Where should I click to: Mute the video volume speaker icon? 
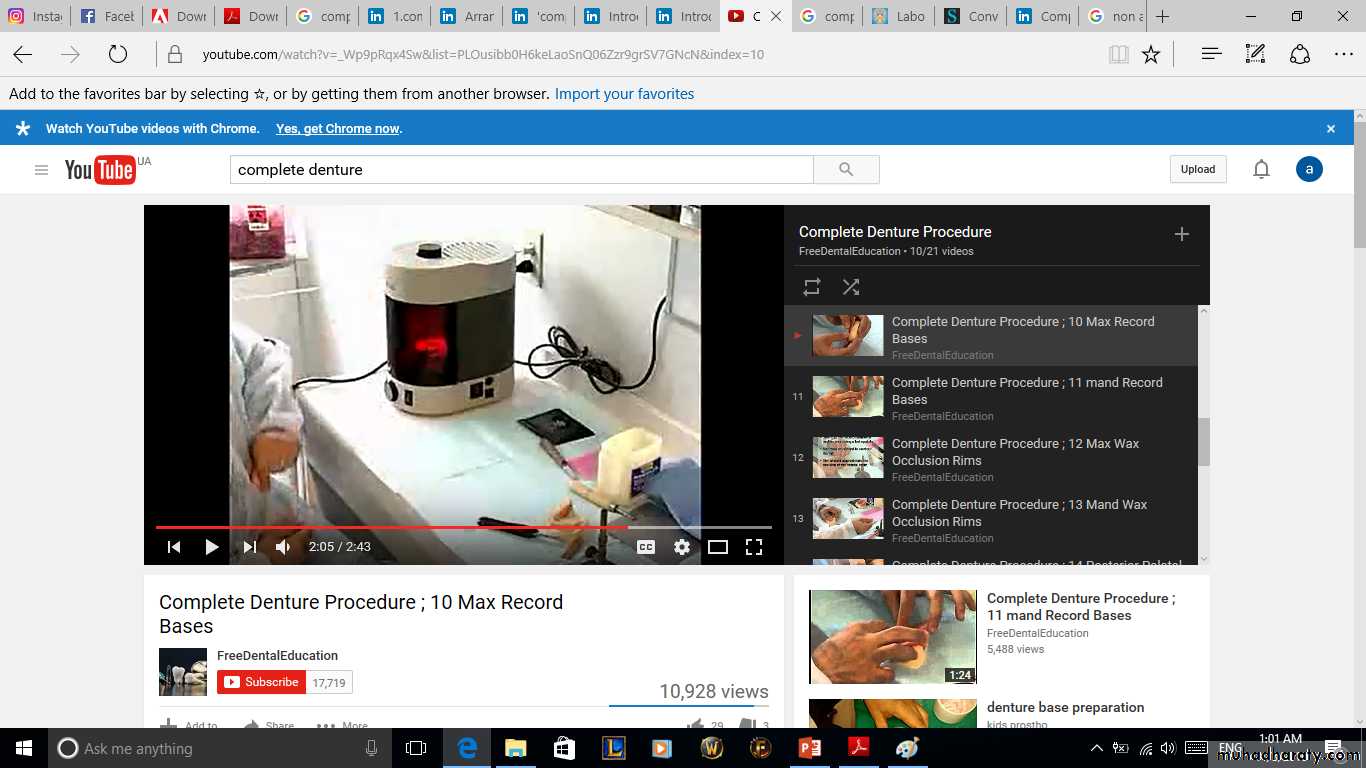point(283,547)
